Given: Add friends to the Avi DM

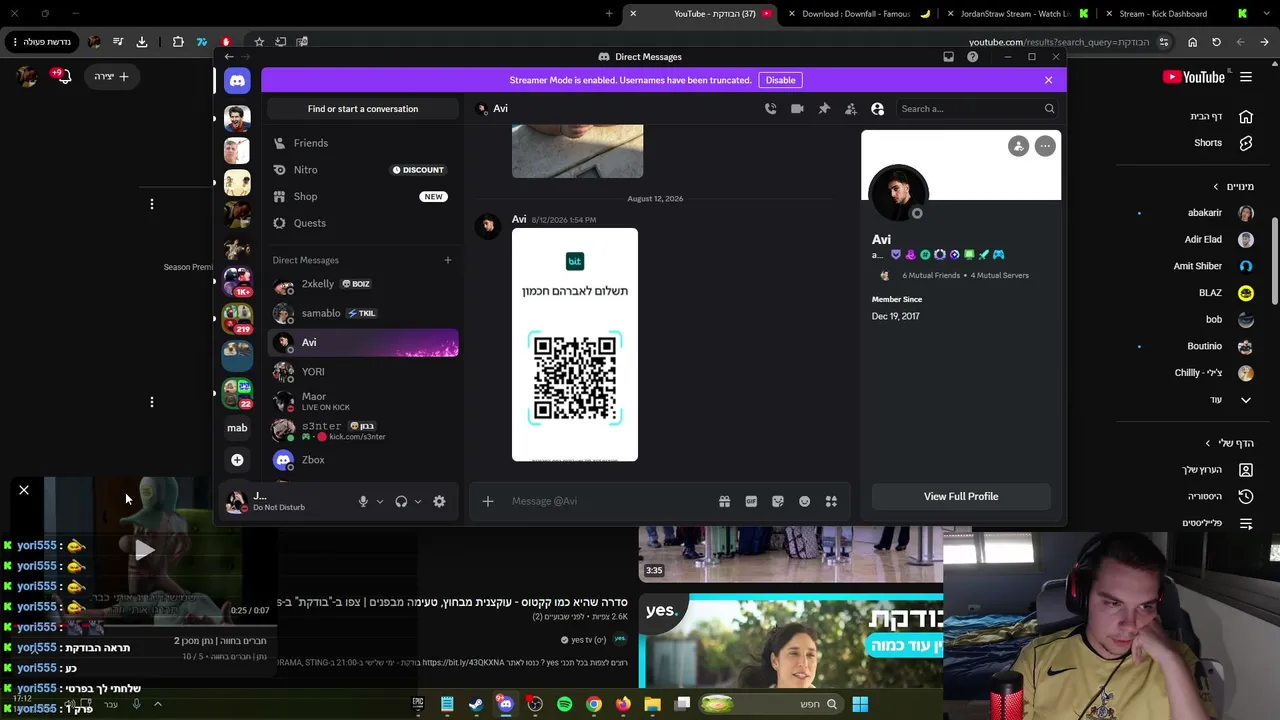Looking at the screenshot, I should pos(851,109).
